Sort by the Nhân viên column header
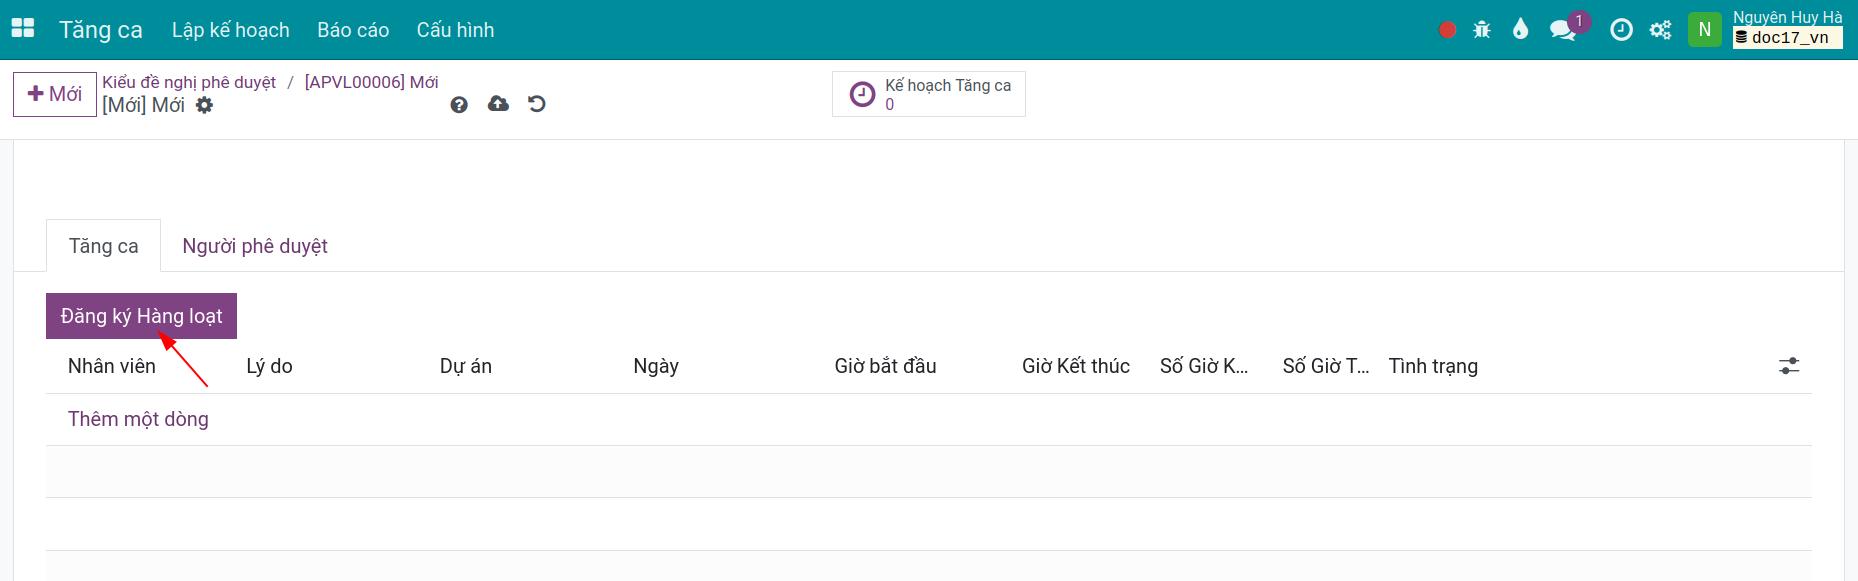The height and width of the screenshot is (581, 1858). coord(112,366)
